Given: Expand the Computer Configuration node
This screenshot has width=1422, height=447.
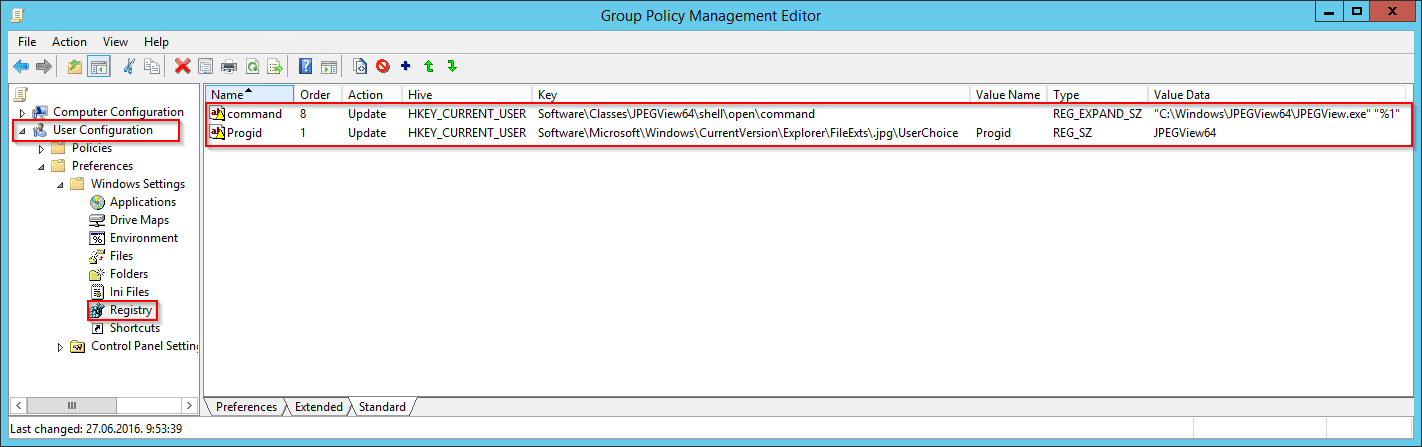Looking at the screenshot, I should 21,113.
